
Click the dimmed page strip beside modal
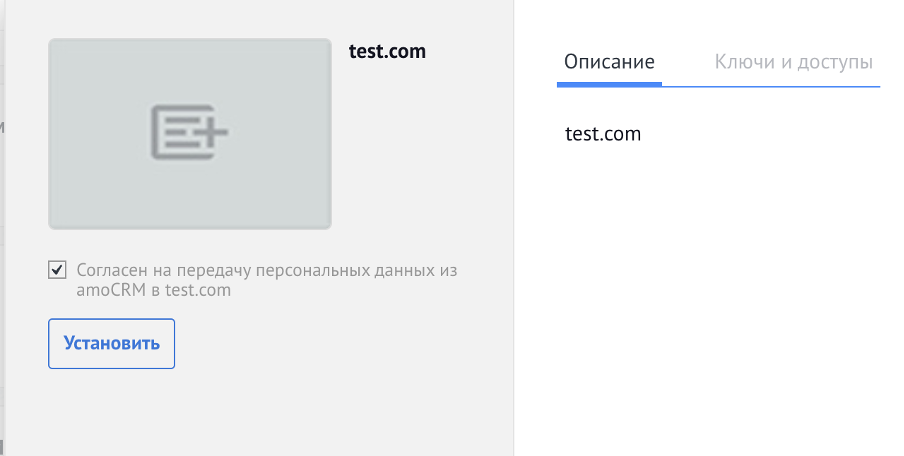coord(2,228)
